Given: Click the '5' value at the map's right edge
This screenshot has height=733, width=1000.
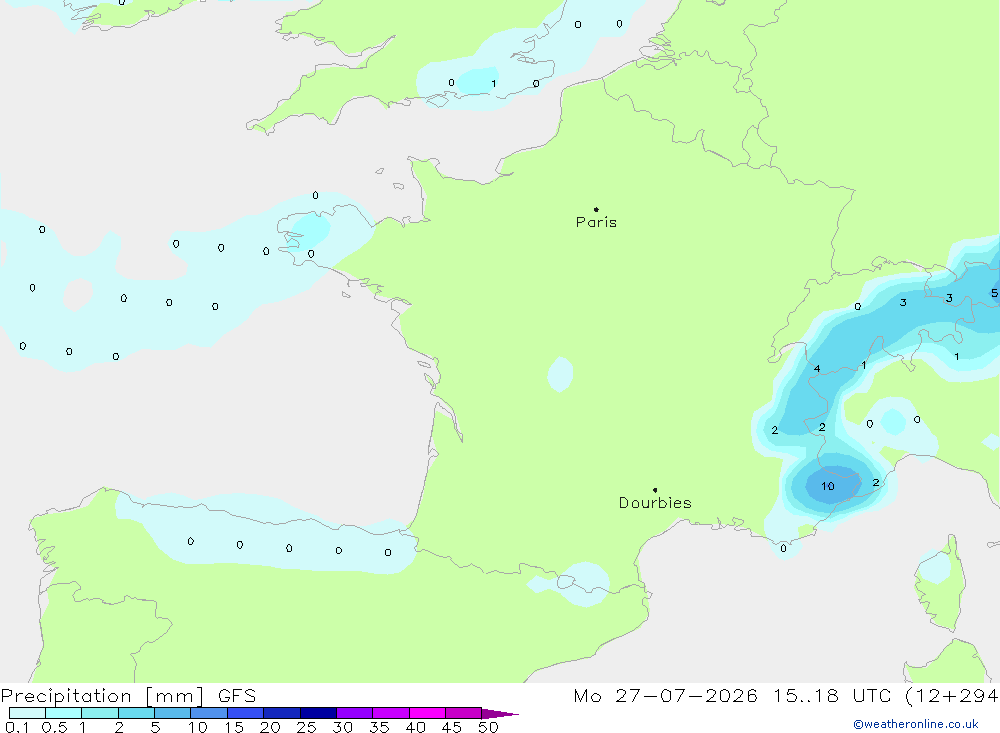Looking at the screenshot, I should tap(994, 293).
